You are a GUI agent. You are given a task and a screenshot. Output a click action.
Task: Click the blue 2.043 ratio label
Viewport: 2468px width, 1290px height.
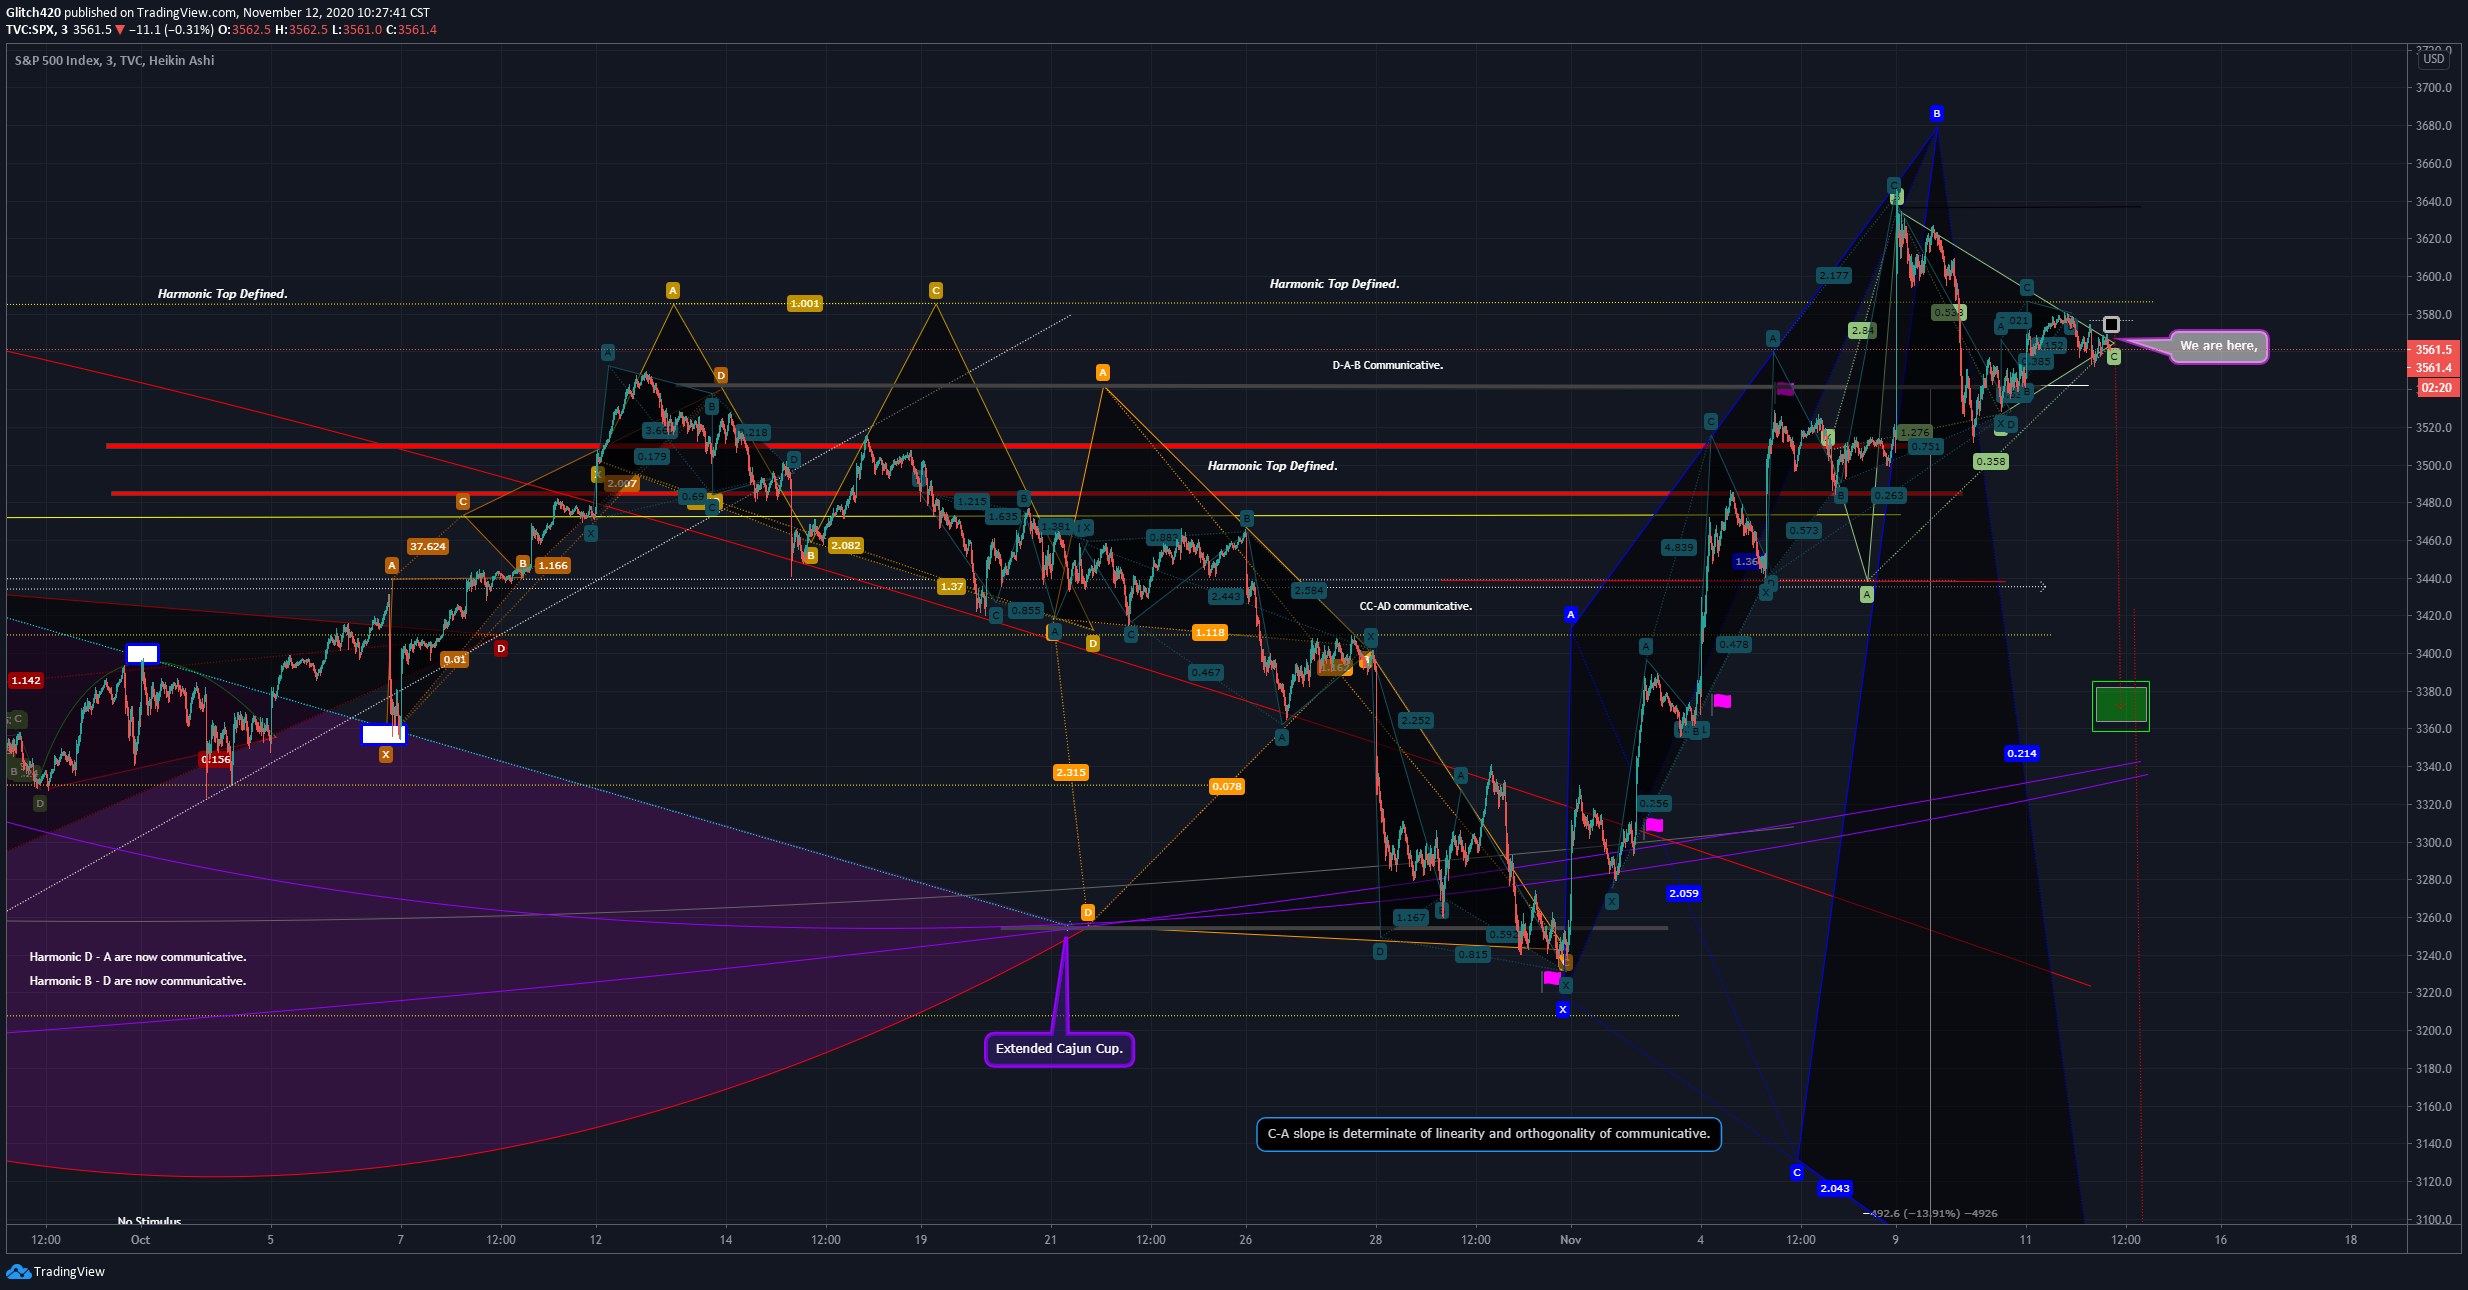point(1834,1189)
